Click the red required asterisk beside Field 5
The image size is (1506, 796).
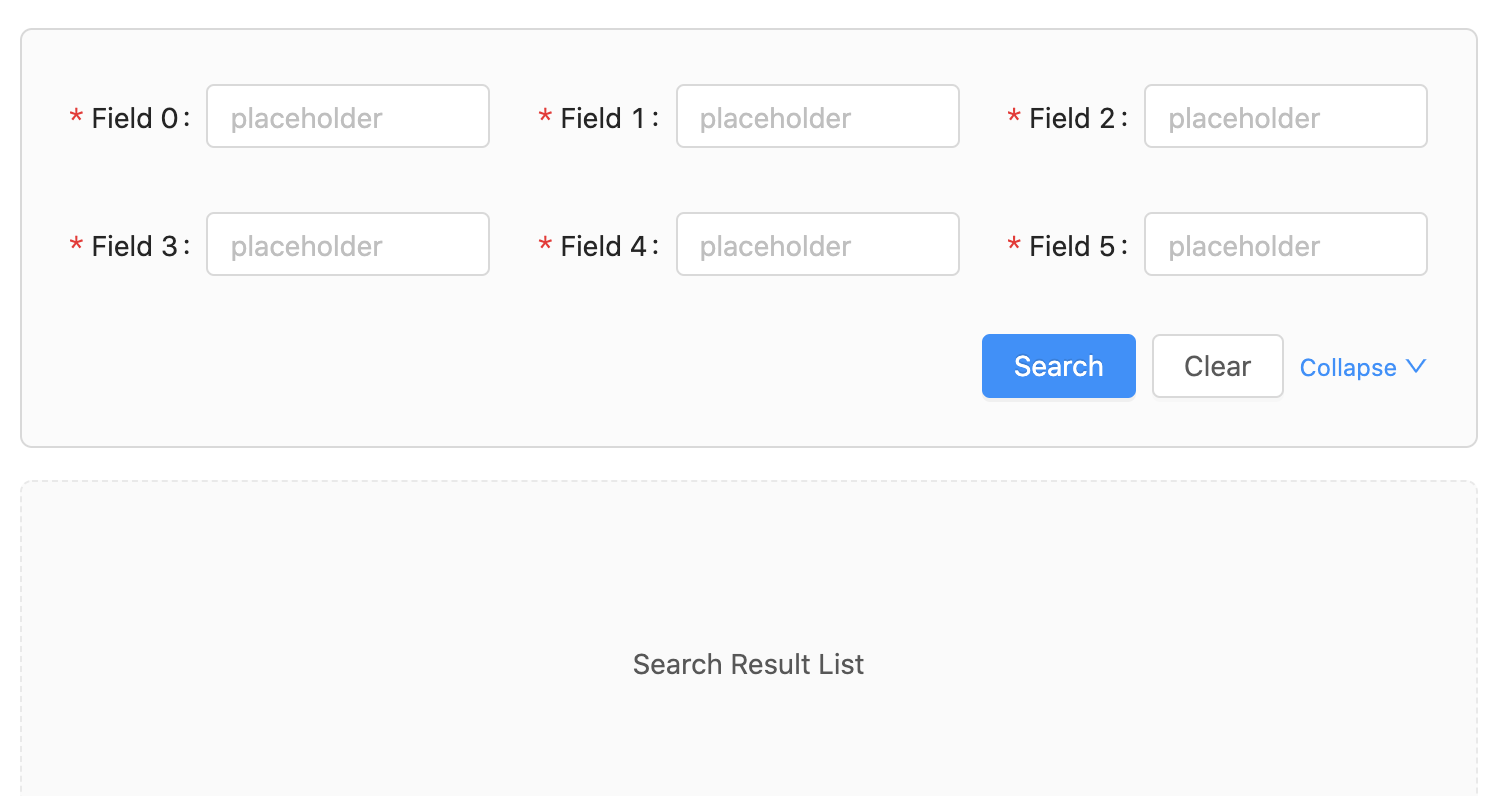coord(1014,246)
